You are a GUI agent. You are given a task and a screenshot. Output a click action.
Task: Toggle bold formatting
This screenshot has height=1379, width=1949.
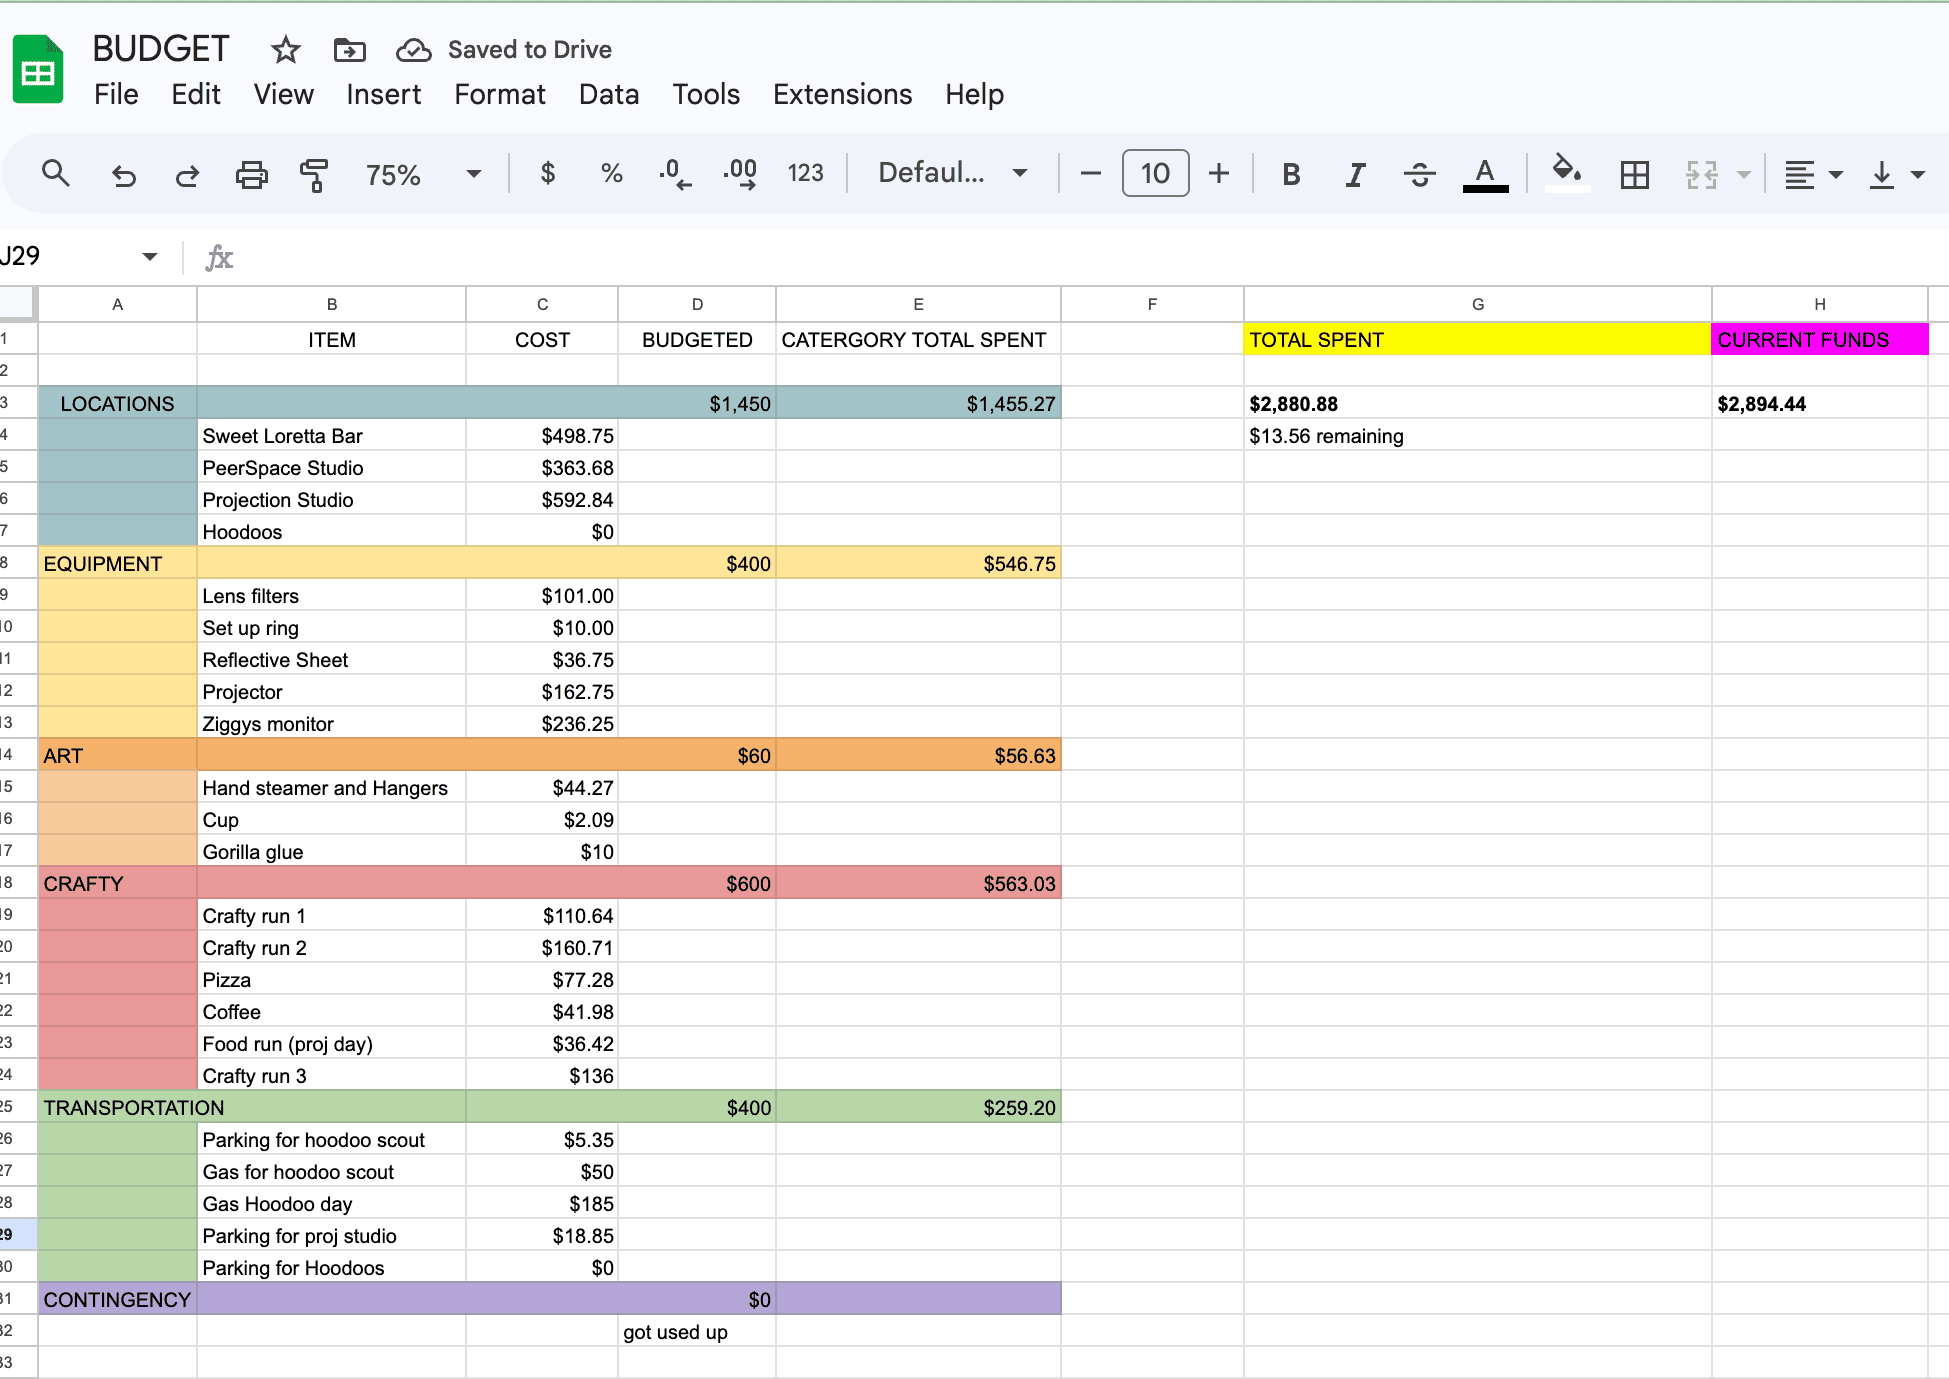point(1291,175)
